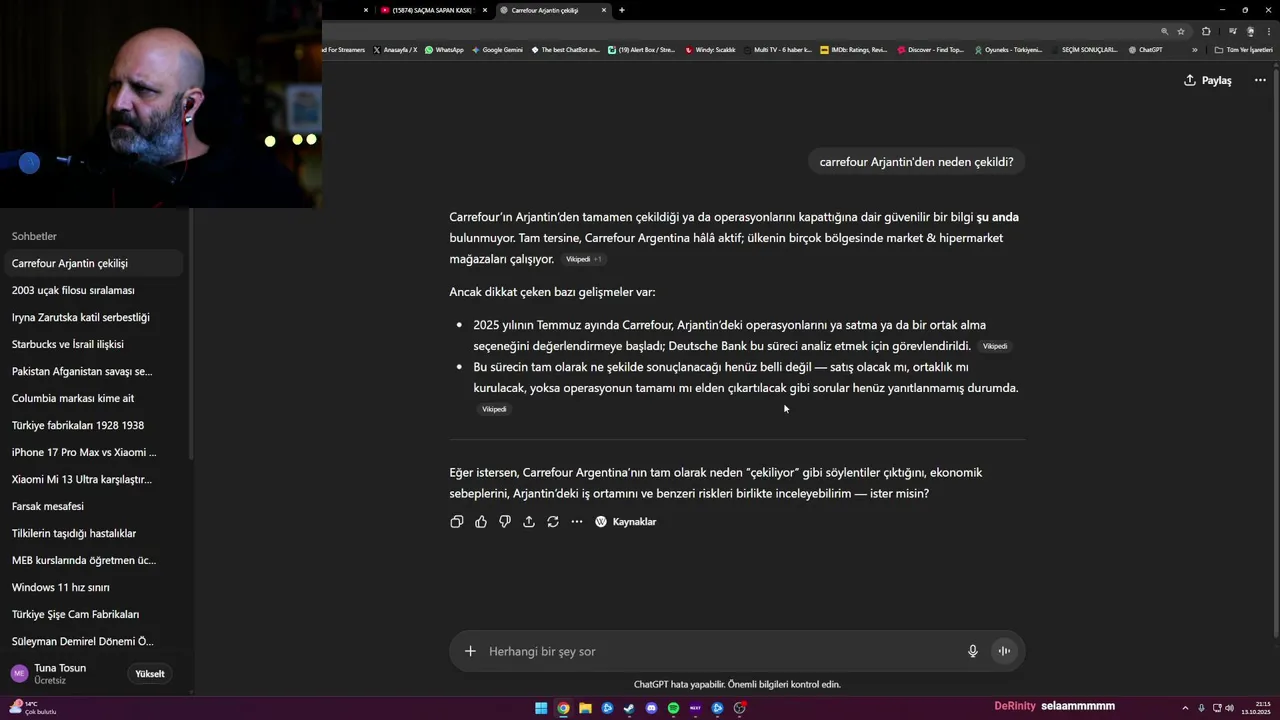The width and height of the screenshot is (1280, 720).
Task: Click the volume icon in system tray
Action: click(1229, 708)
